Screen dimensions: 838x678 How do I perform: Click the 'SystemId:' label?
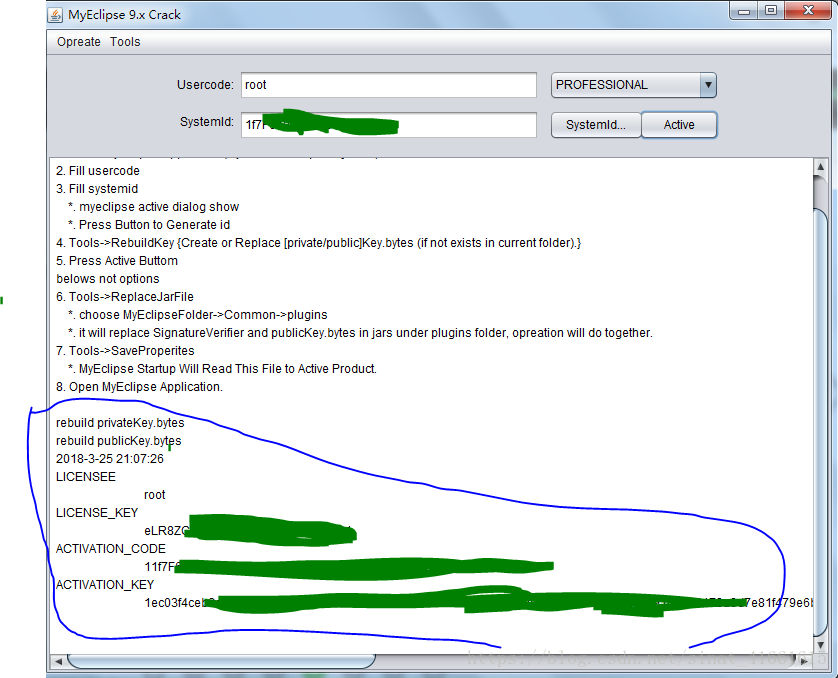point(207,122)
